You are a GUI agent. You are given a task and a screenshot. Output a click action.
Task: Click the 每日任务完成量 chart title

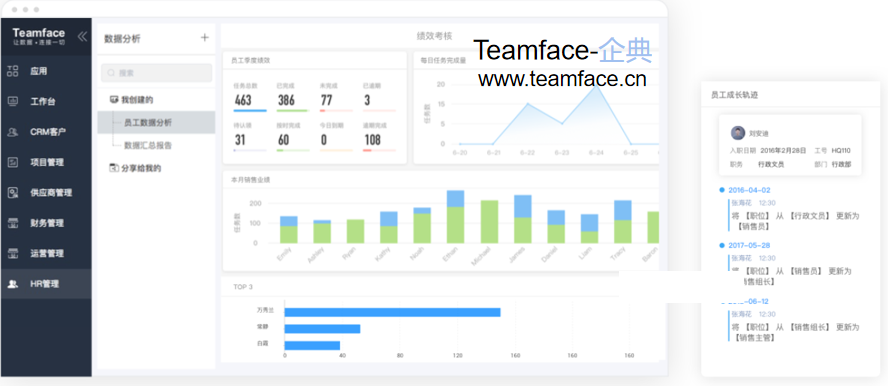click(x=443, y=60)
